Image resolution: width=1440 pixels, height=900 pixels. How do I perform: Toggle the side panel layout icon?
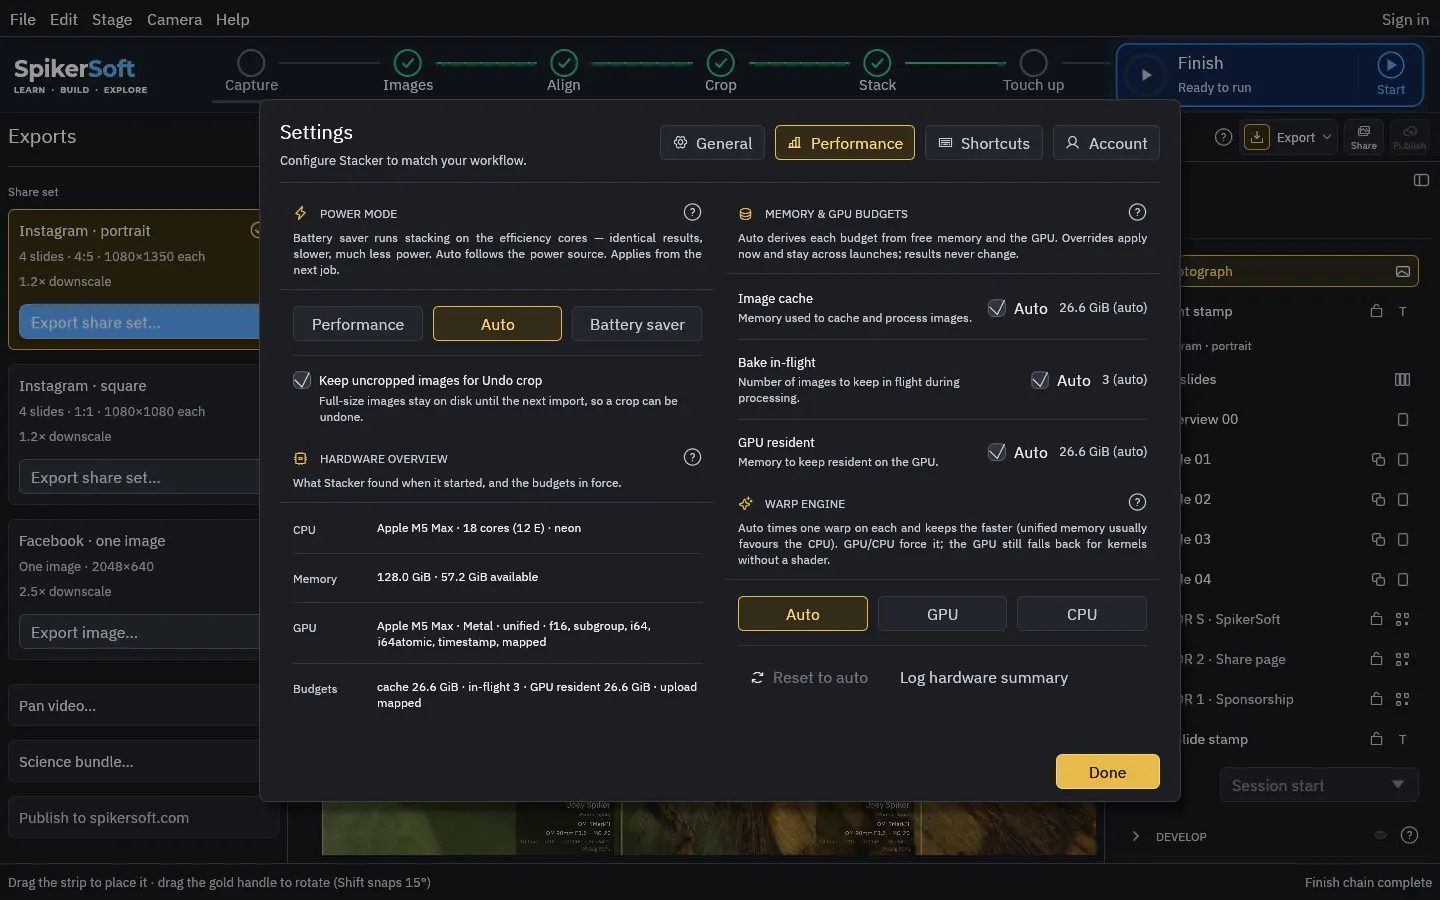coord(1421,180)
